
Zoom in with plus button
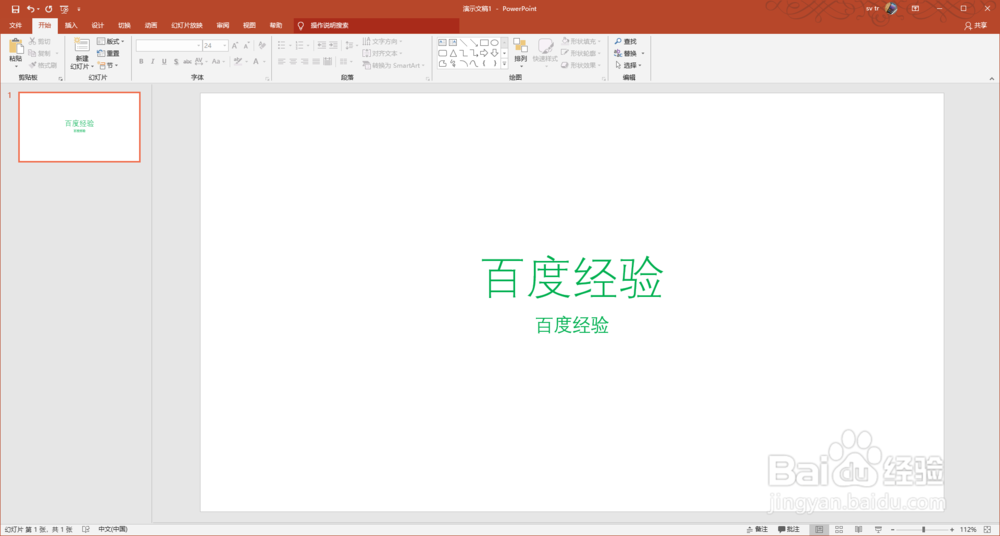tap(952, 530)
